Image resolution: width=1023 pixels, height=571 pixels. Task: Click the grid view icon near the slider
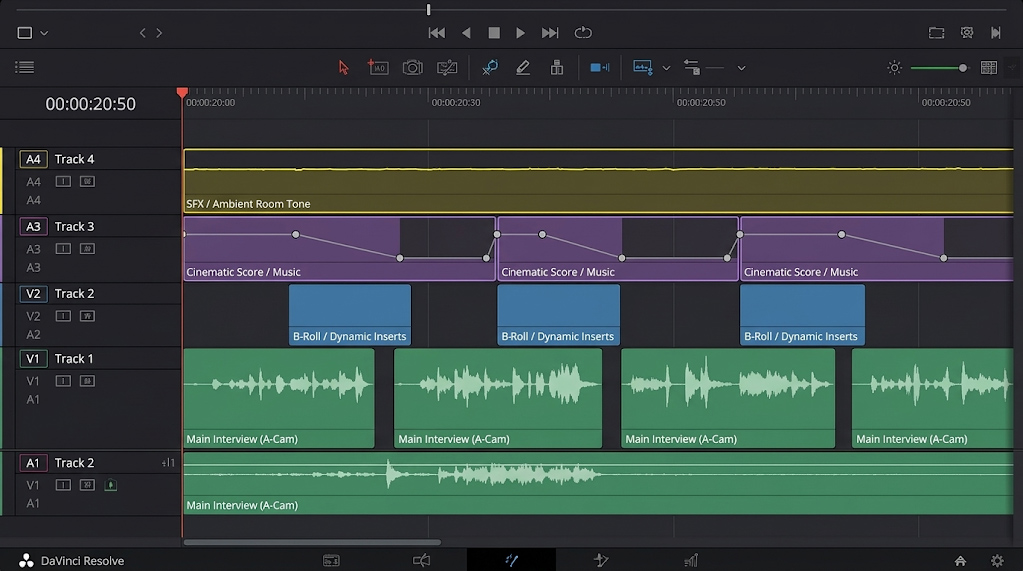(988, 67)
